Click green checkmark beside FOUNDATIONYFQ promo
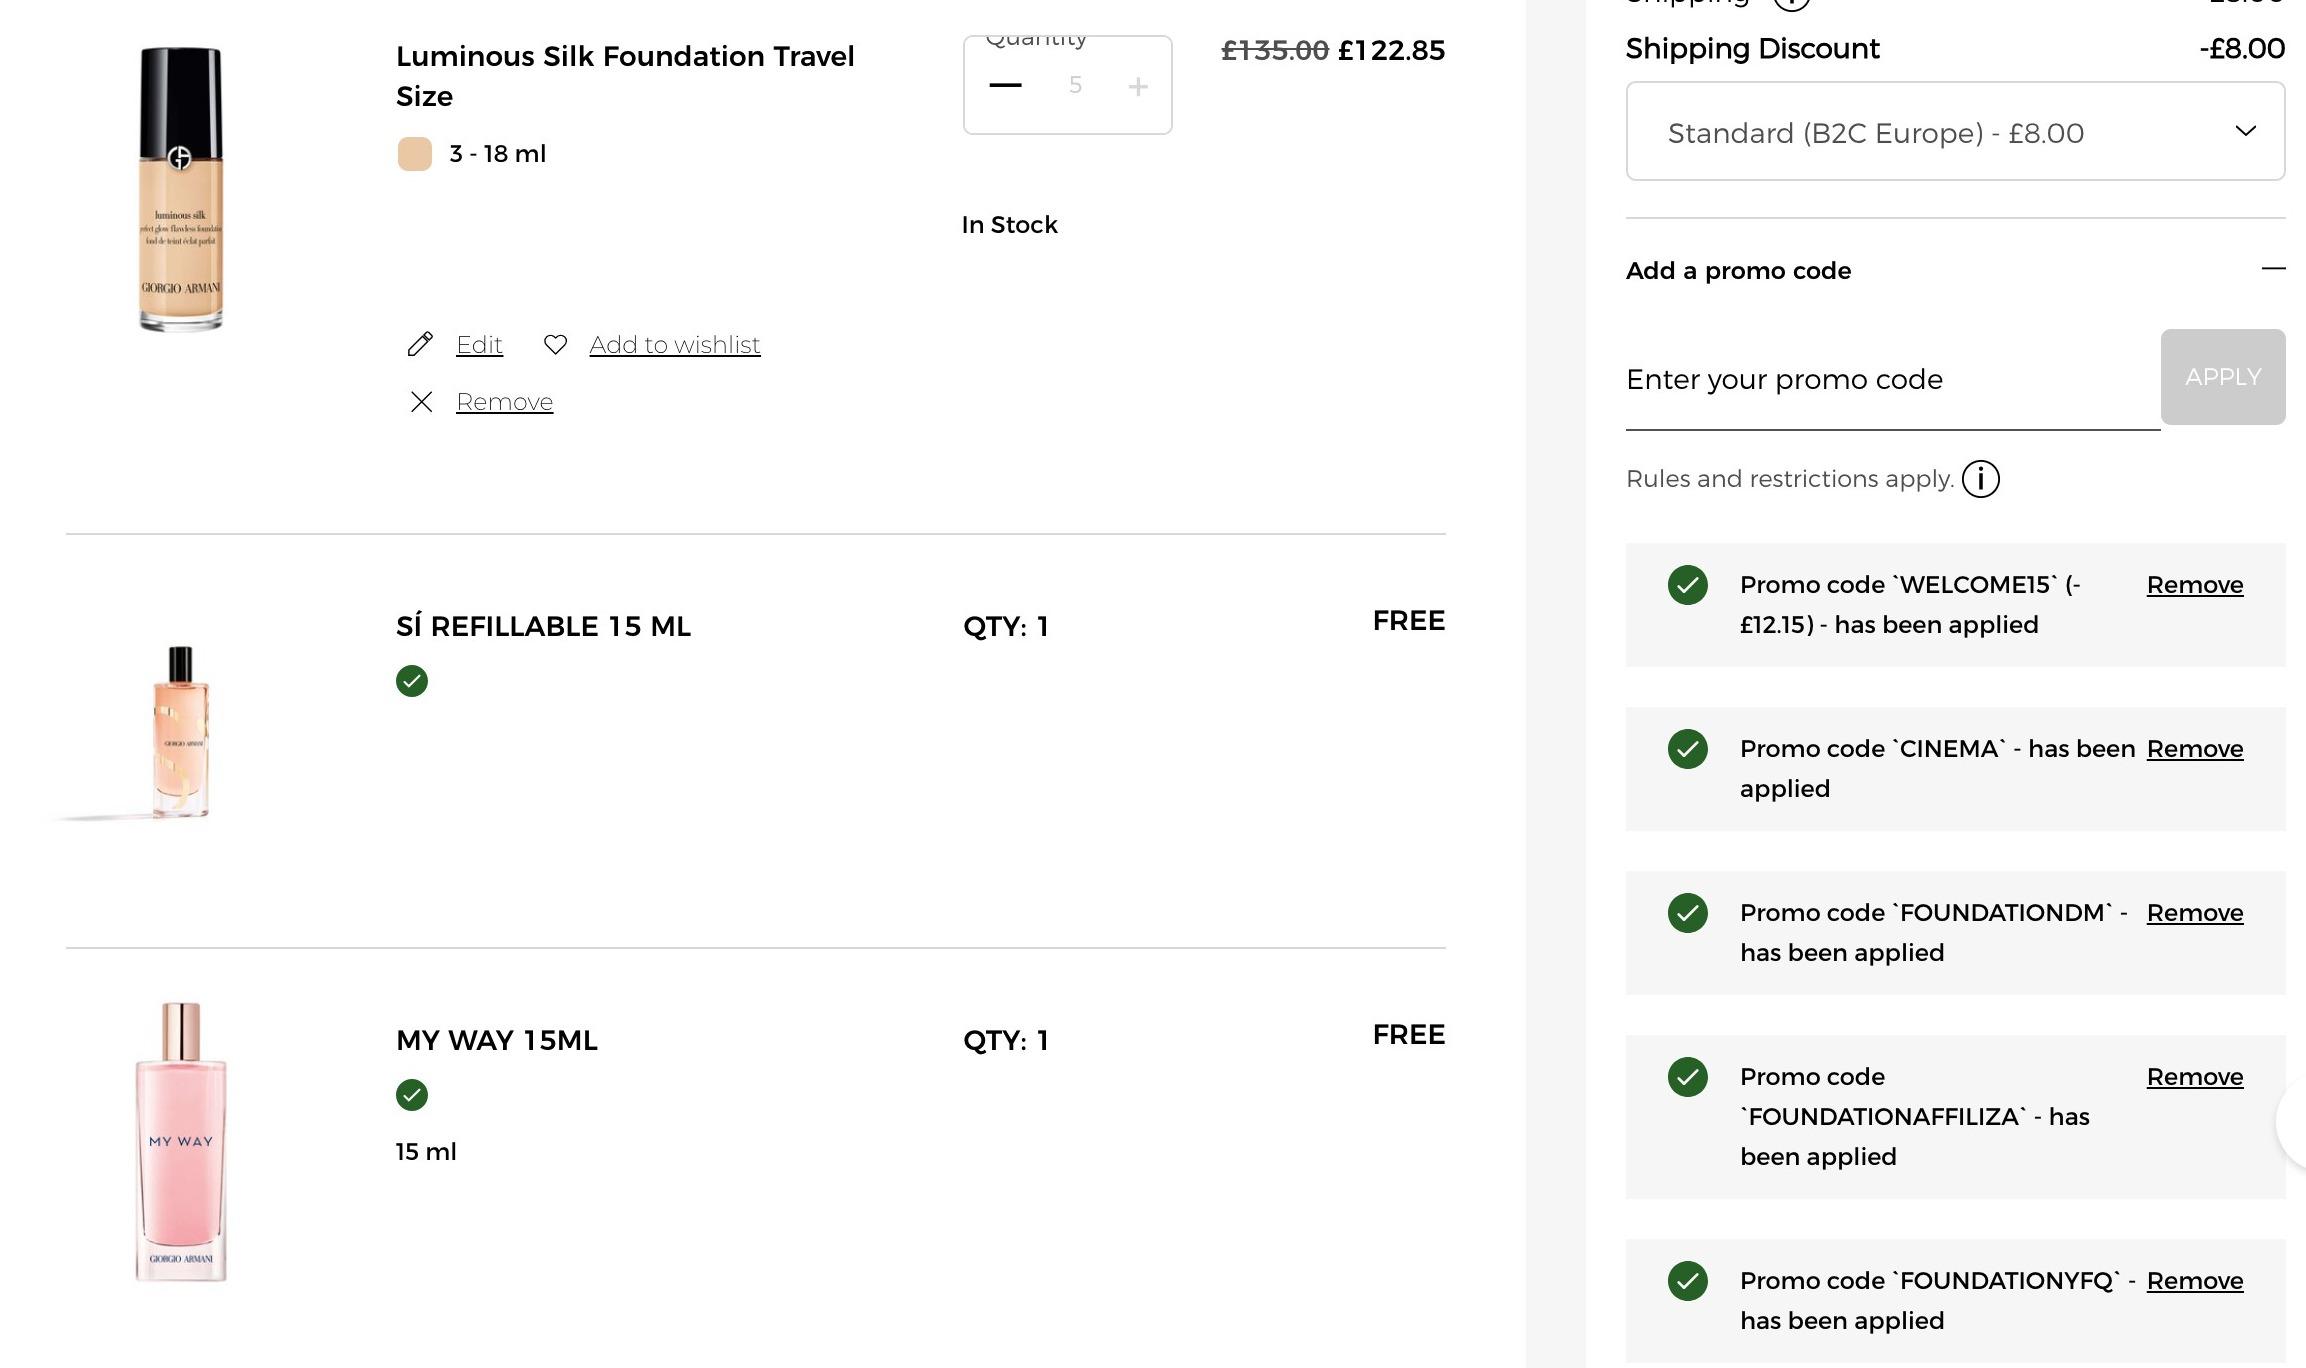 pyautogui.click(x=1688, y=1281)
